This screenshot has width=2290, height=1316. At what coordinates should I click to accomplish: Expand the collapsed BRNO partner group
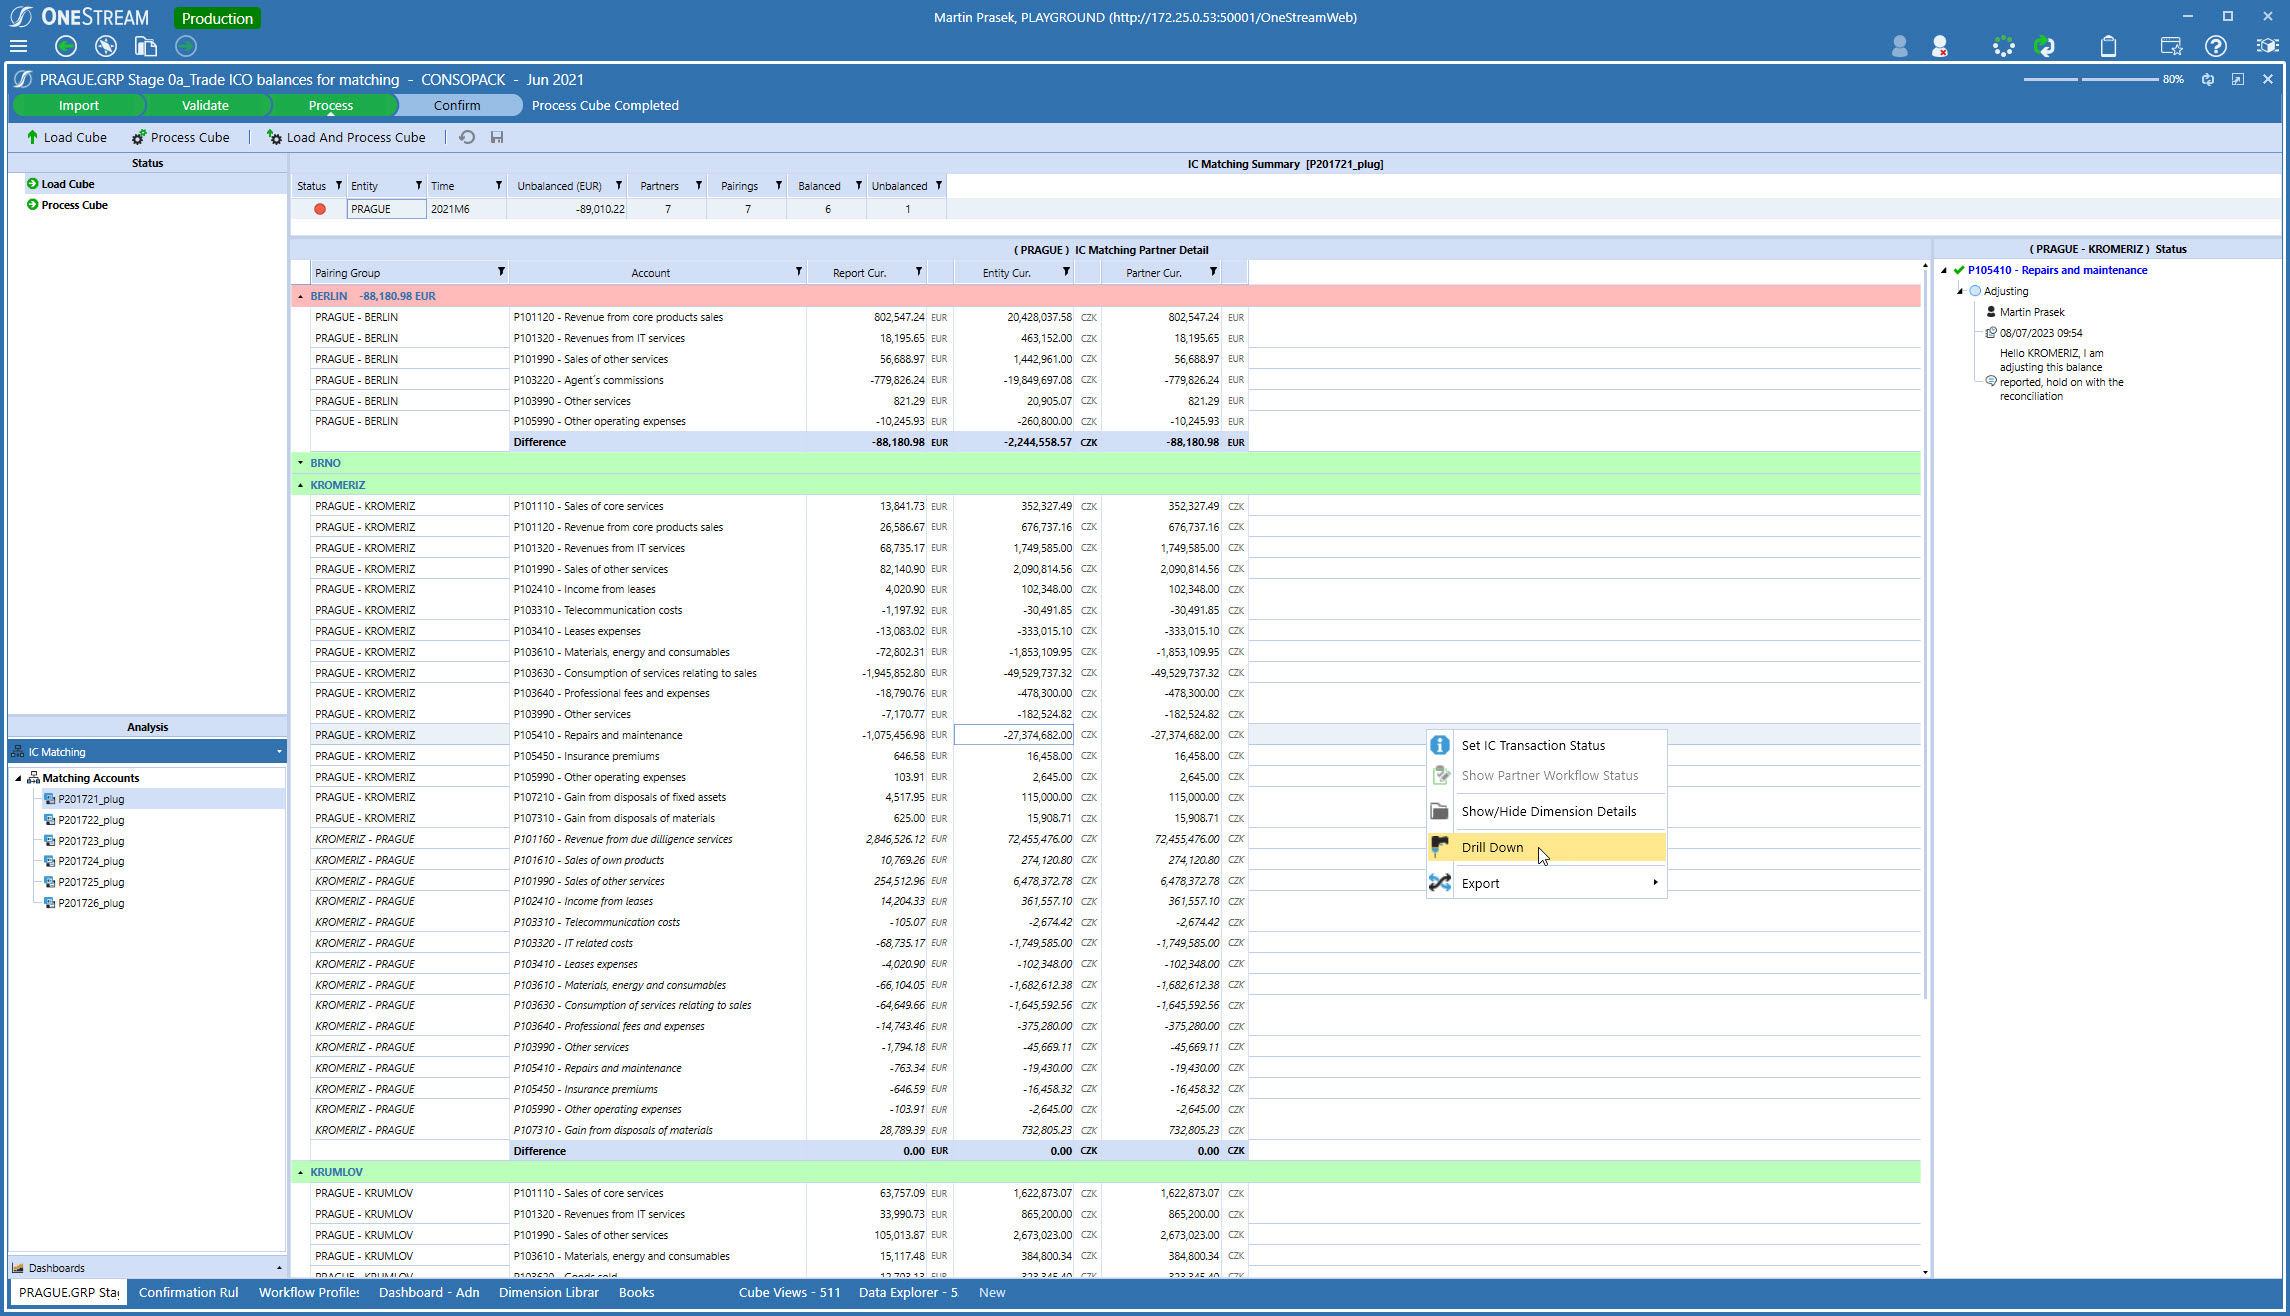pyautogui.click(x=300, y=463)
